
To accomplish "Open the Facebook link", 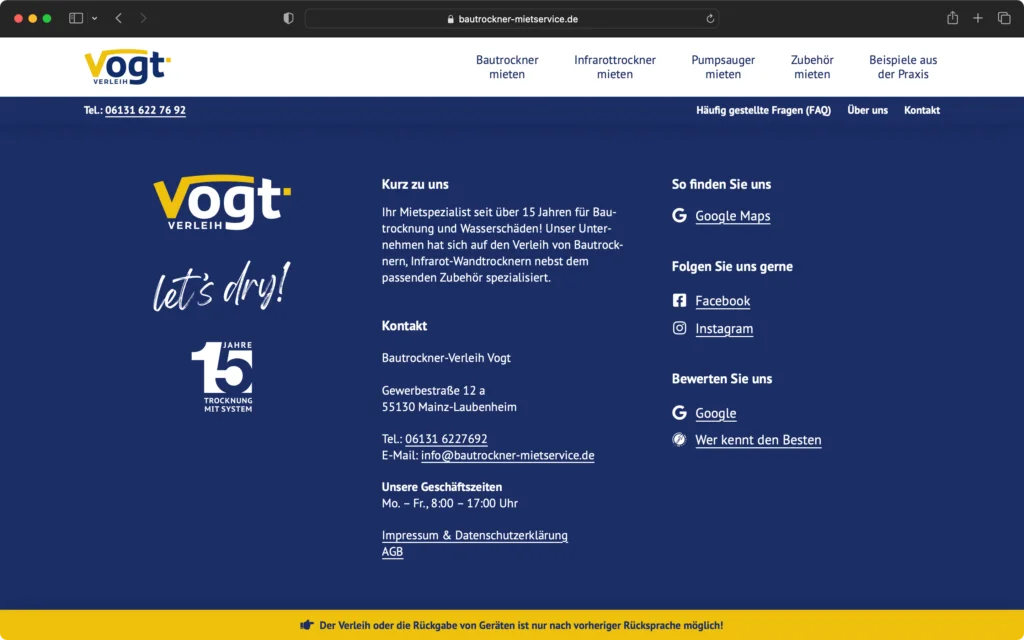I will pyautogui.click(x=722, y=301).
